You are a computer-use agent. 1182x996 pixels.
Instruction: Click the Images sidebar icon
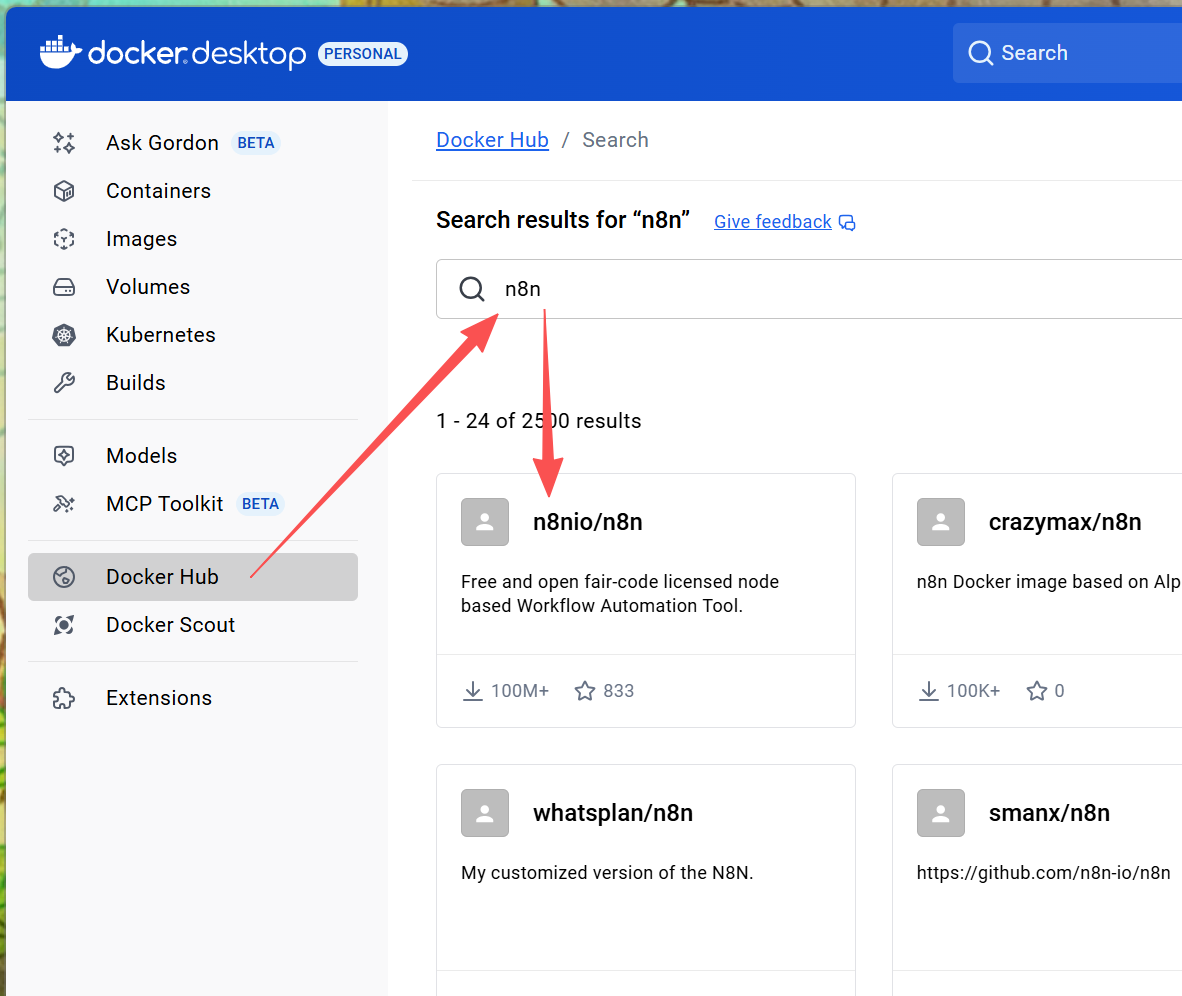pyautogui.click(x=64, y=239)
